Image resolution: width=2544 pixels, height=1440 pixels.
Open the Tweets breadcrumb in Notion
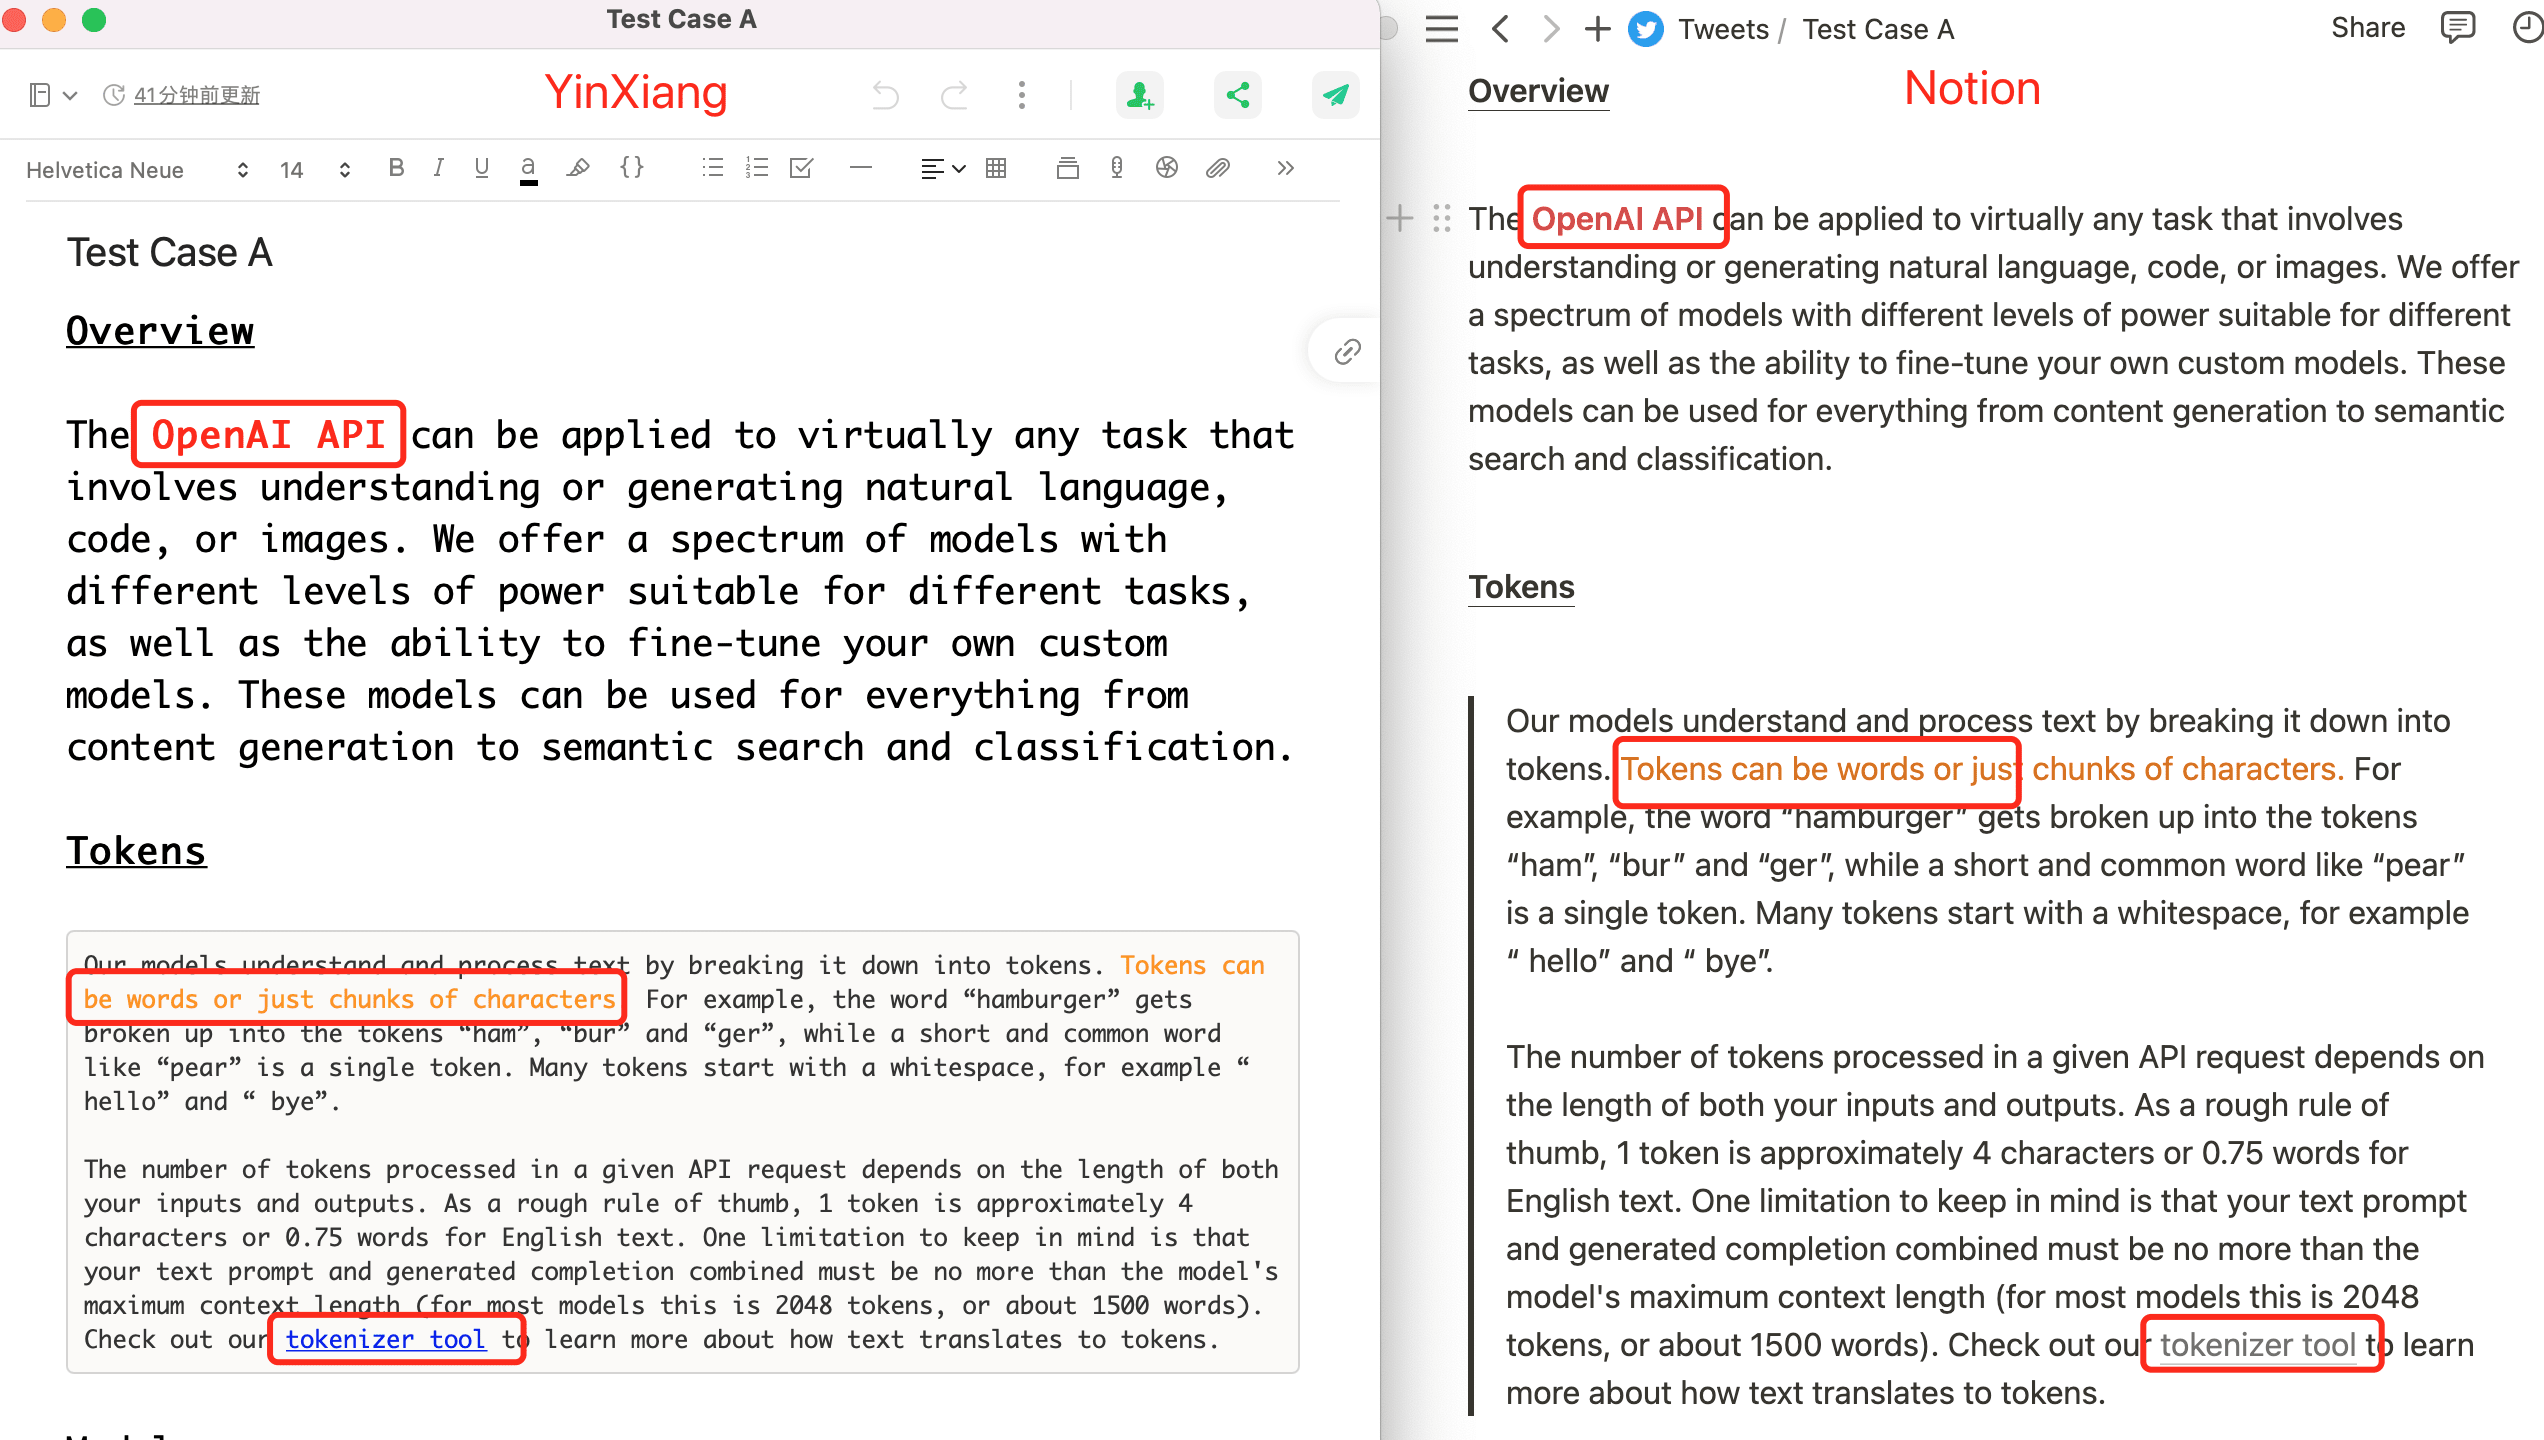click(1724, 28)
